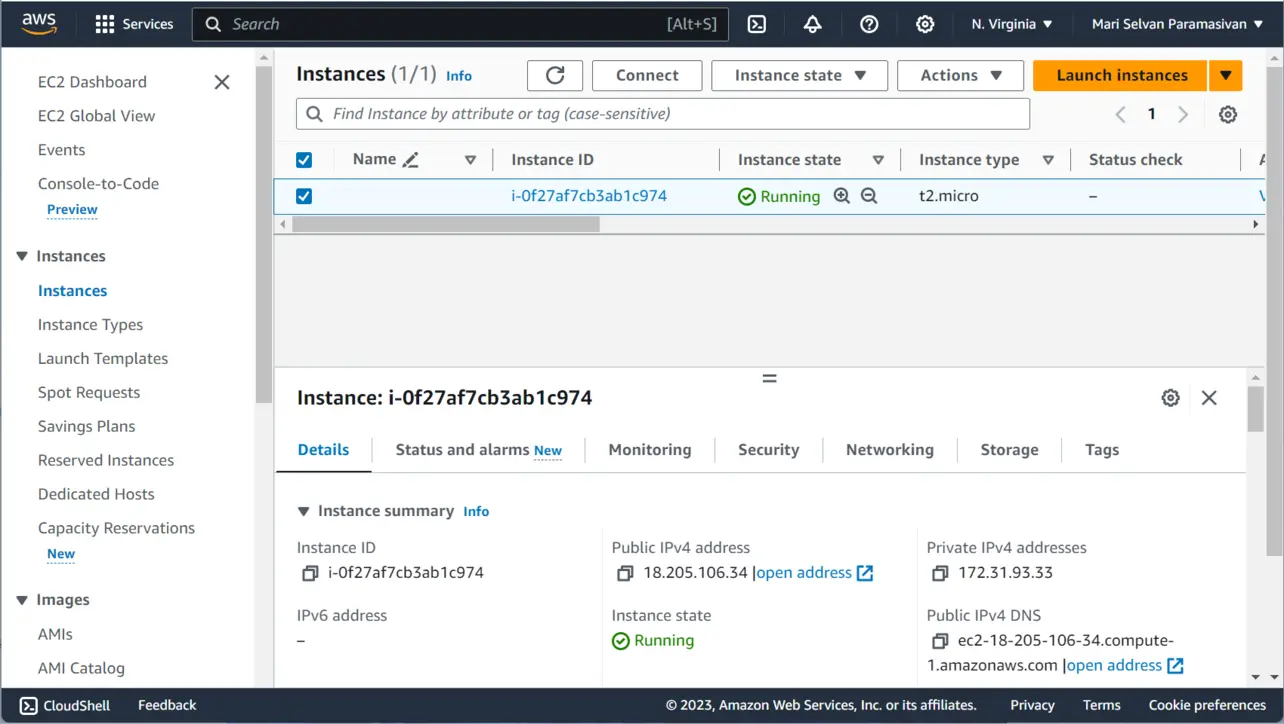Open EC2 Global View in sidebar

click(96, 116)
